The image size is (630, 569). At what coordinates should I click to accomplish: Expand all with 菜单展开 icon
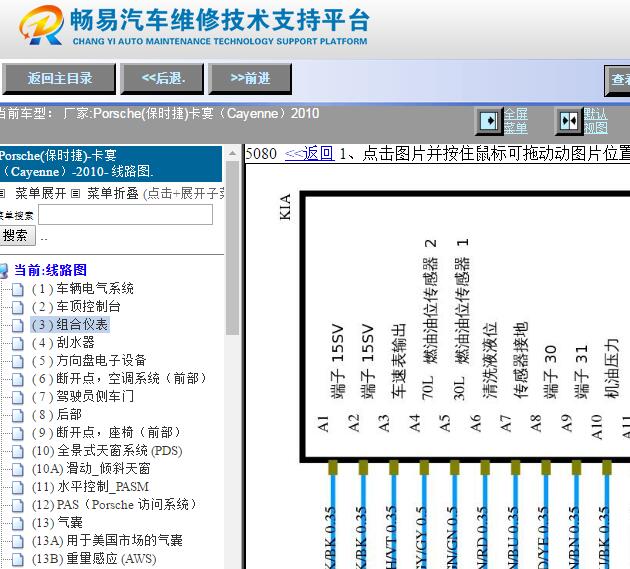coord(3,194)
